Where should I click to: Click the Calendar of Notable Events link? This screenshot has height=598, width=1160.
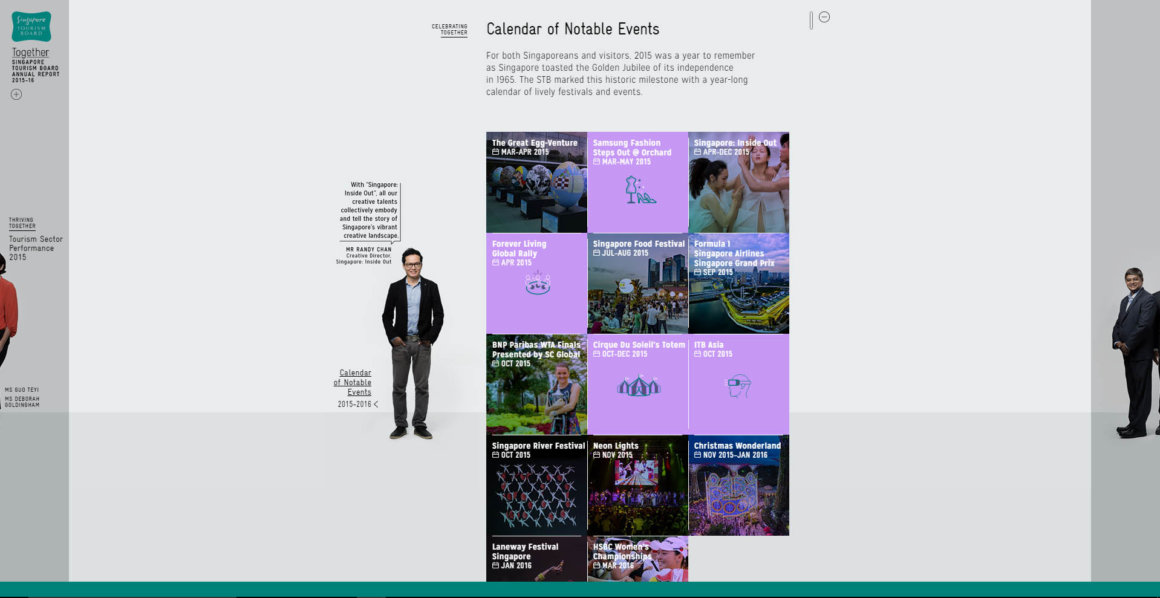[x=354, y=382]
